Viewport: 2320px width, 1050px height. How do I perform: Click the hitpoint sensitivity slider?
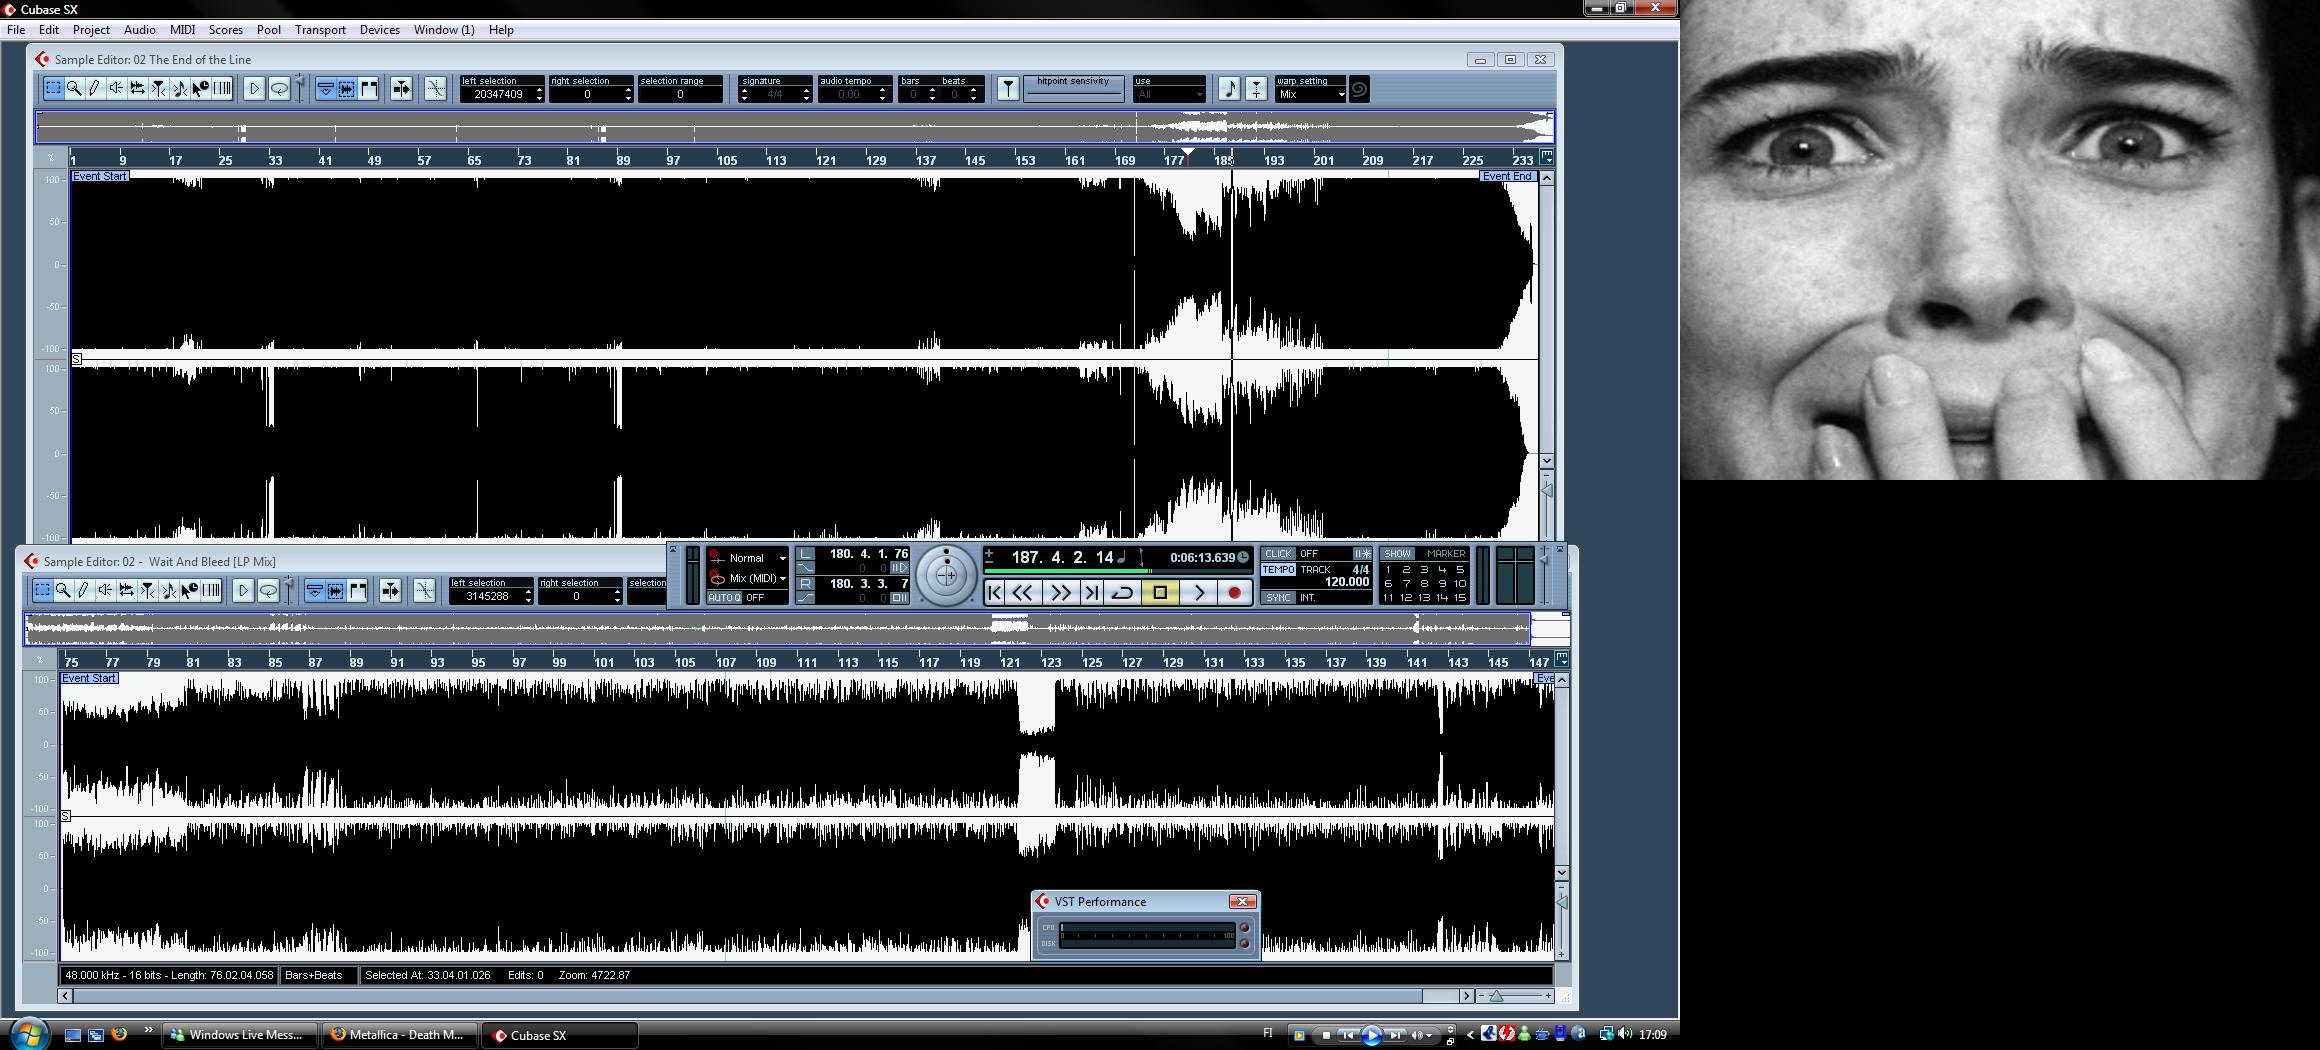[x=1073, y=94]
